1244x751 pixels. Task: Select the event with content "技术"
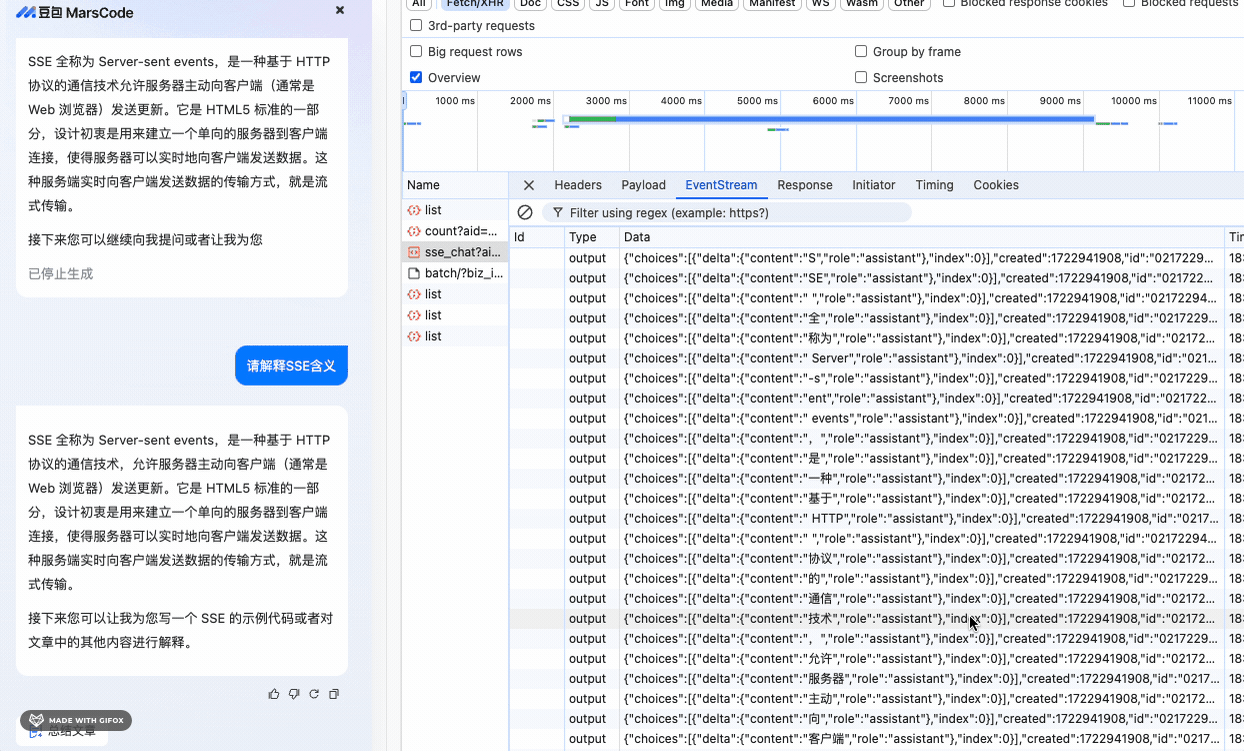pyautogui.click(x=876, y=618)
